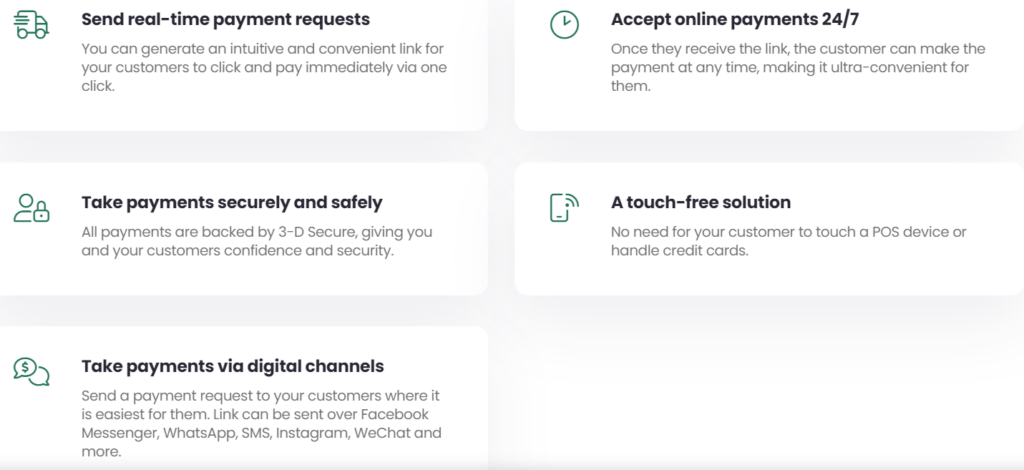Click the clock icon for 24/7 payments
This screenshot has width=1024, height=470.
pyautogui.click(x=564, y=25)
